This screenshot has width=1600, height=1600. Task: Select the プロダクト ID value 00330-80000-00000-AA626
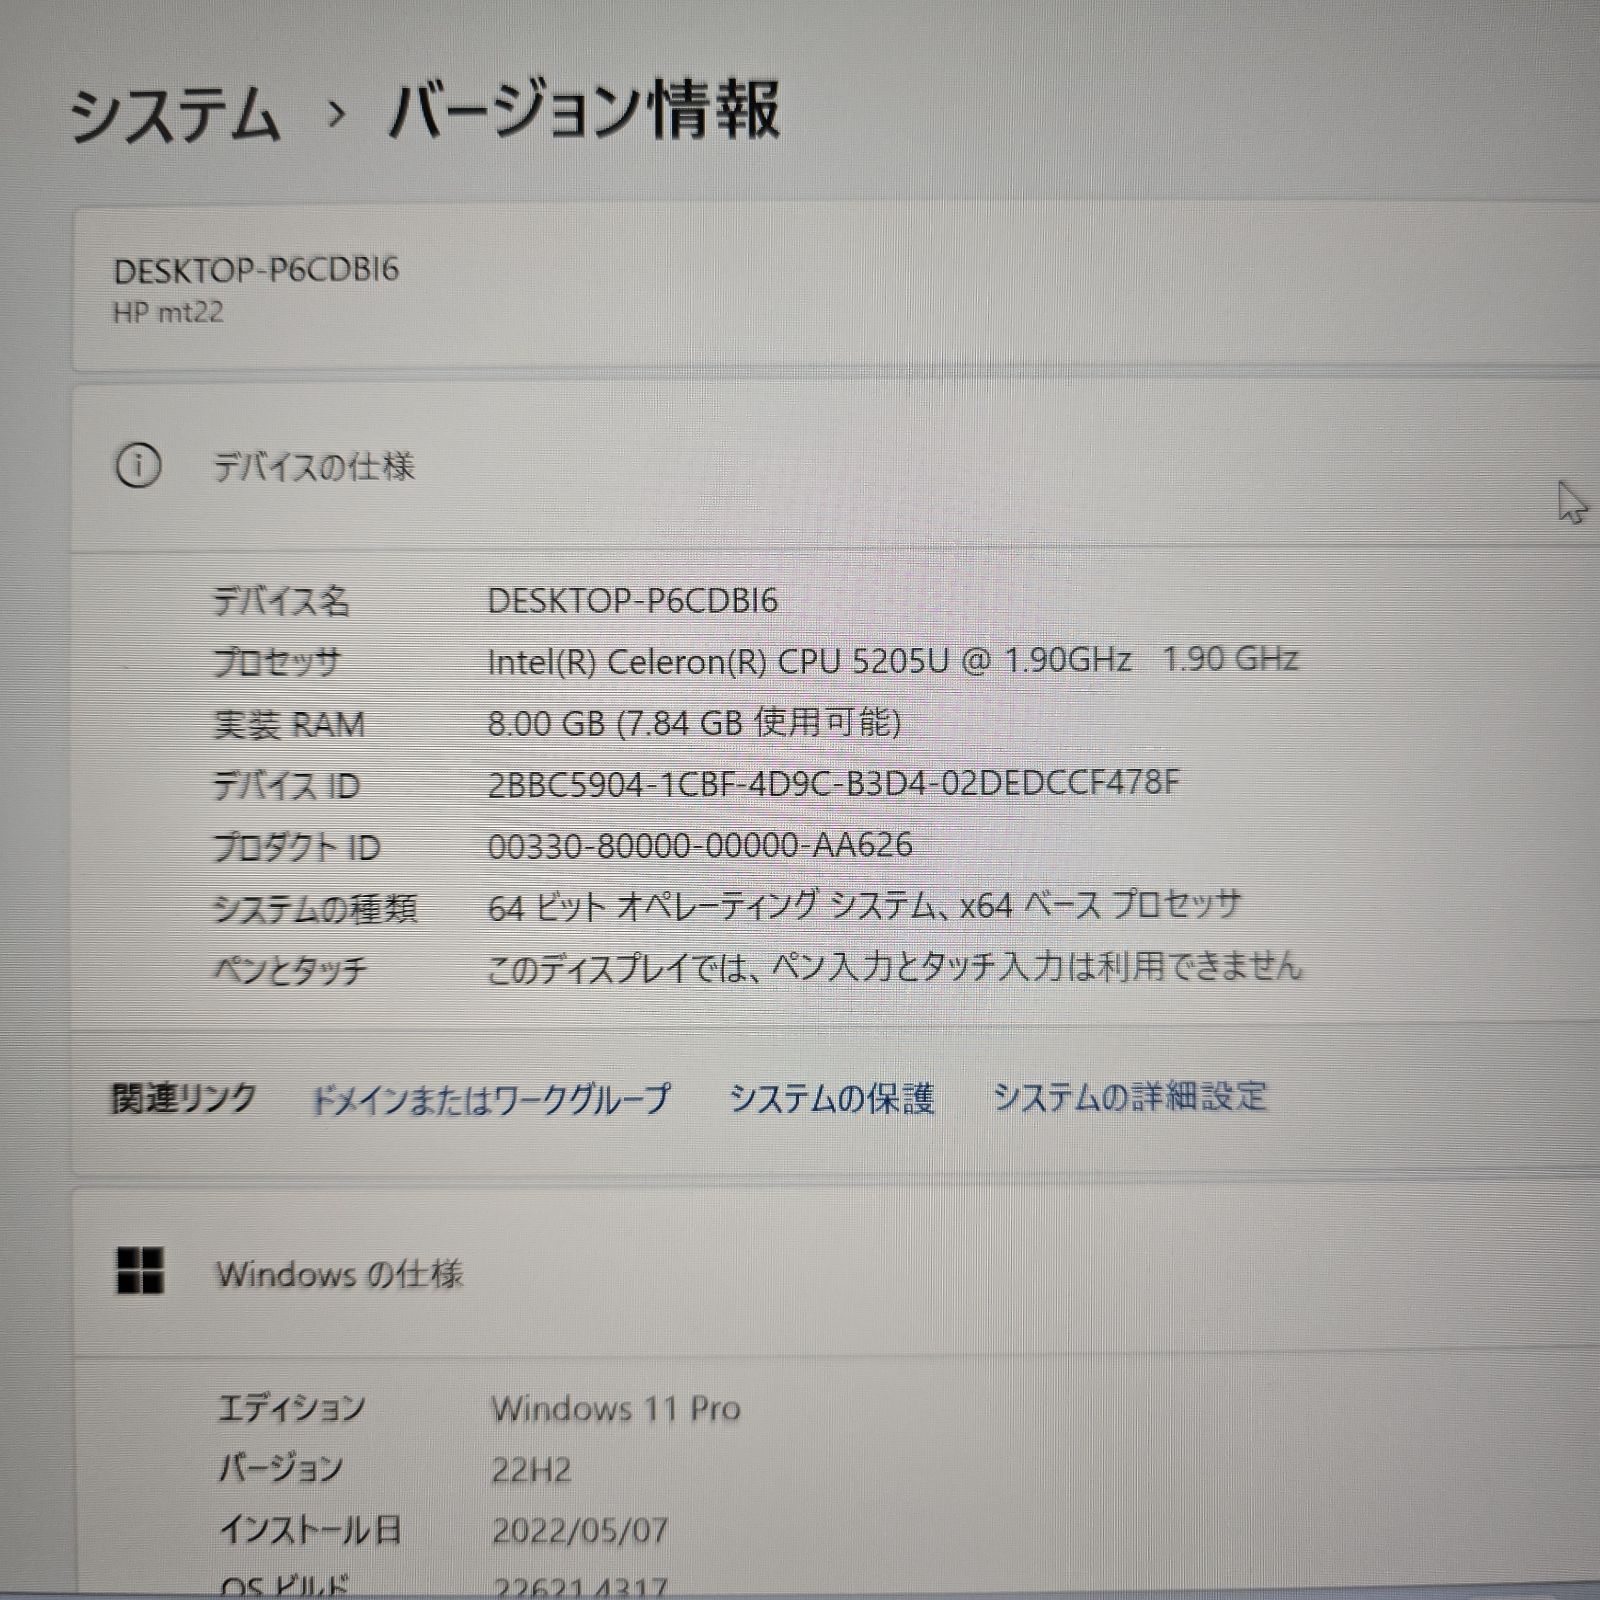coord(700,845)
